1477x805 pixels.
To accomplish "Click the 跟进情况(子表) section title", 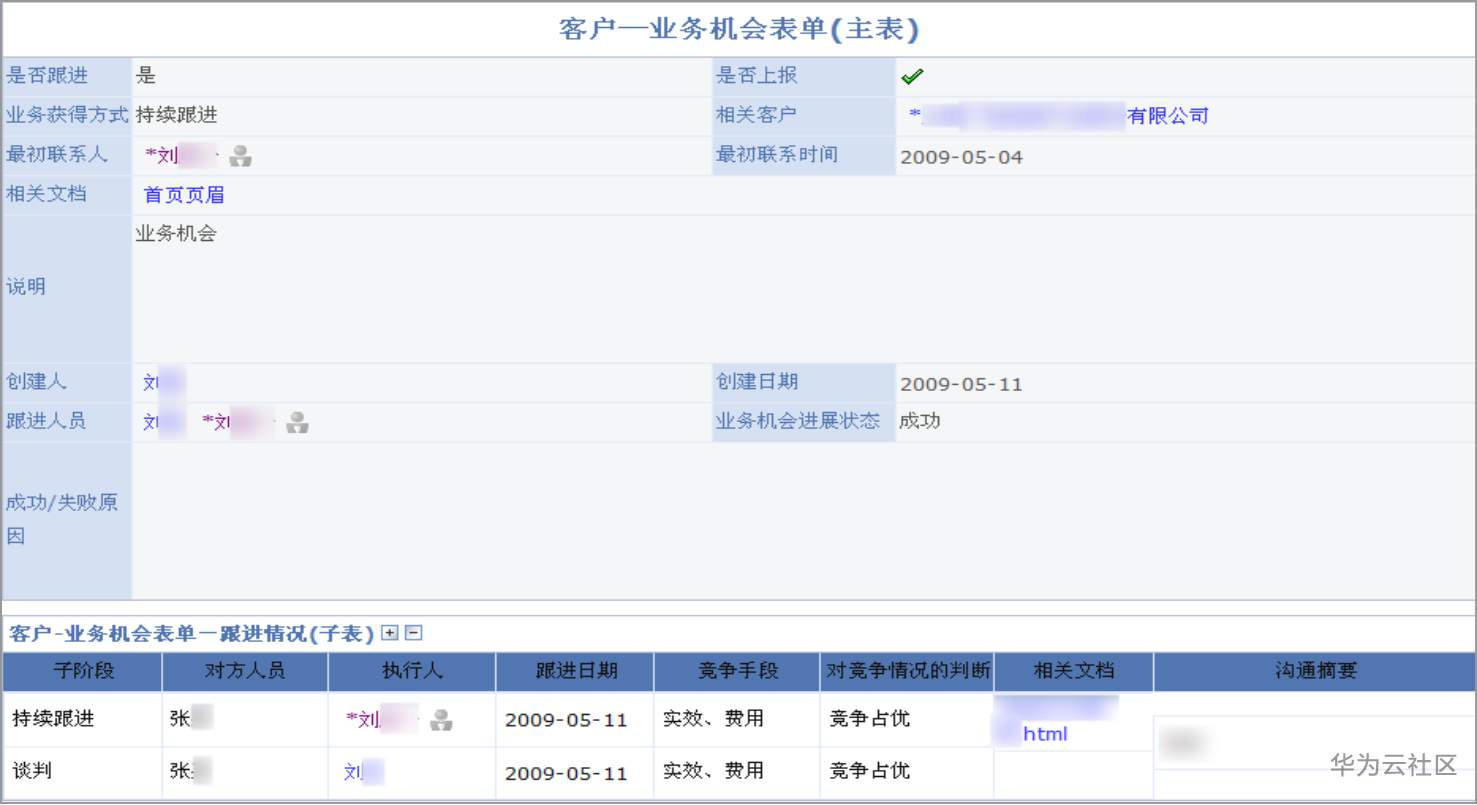I will [x=190, y=633].
